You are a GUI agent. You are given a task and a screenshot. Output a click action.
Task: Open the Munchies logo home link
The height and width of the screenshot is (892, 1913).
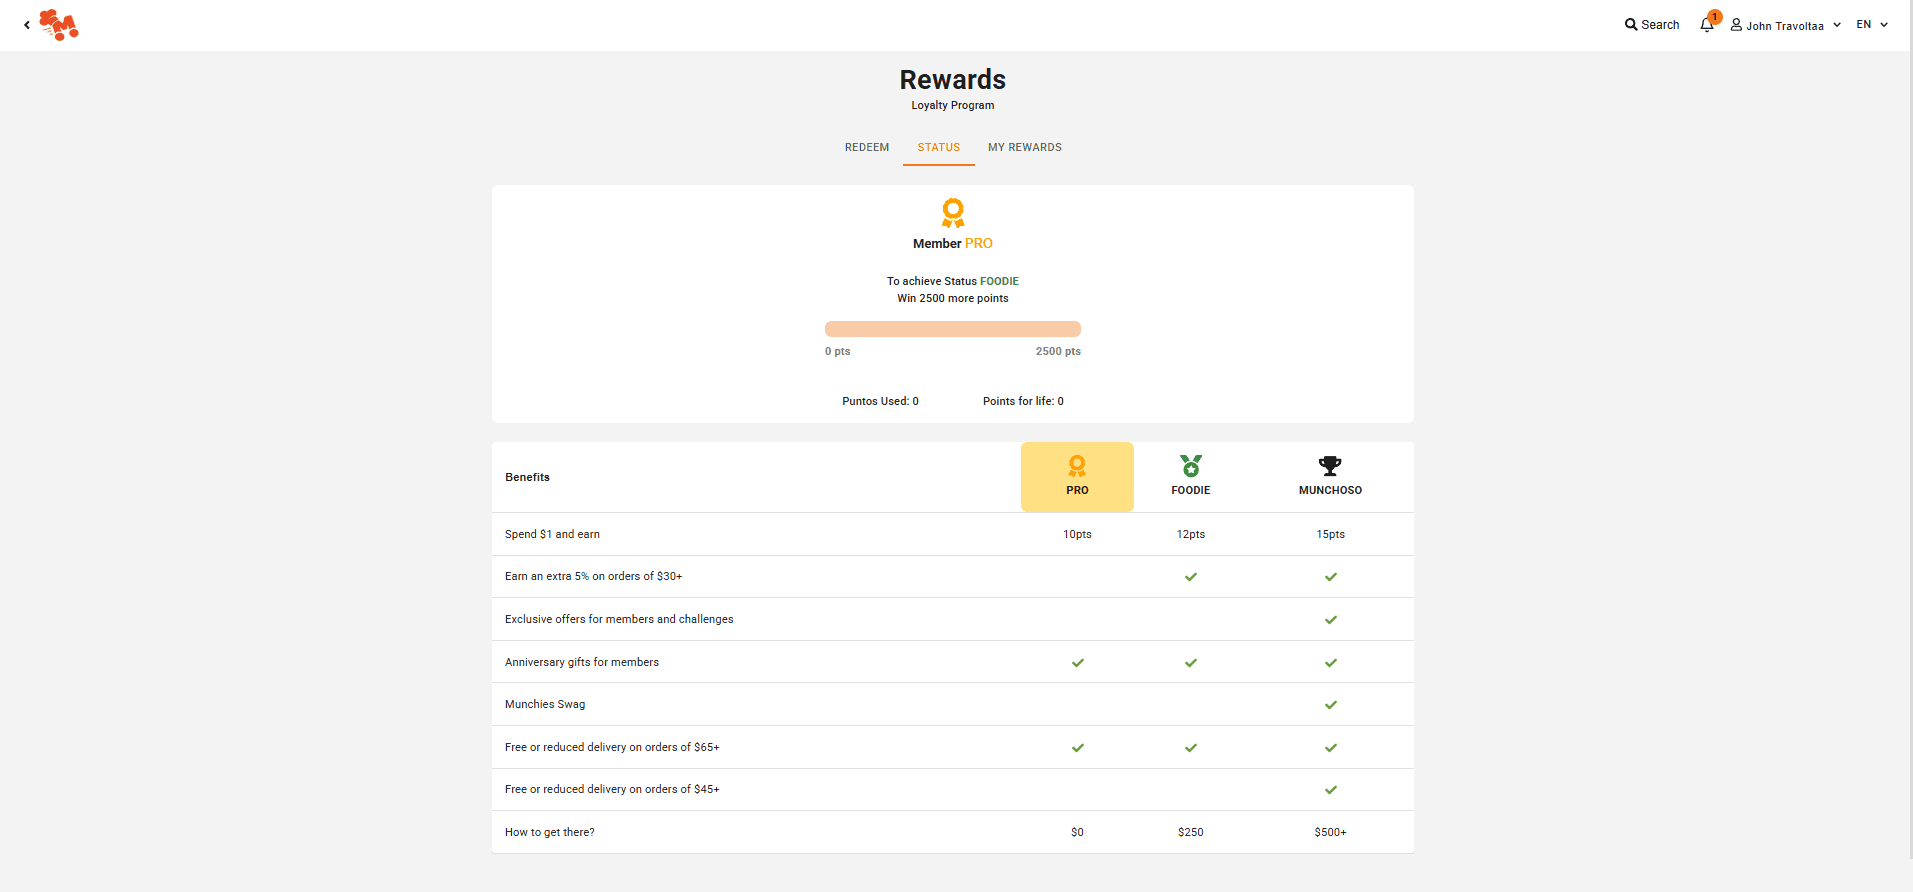point(59,25)
